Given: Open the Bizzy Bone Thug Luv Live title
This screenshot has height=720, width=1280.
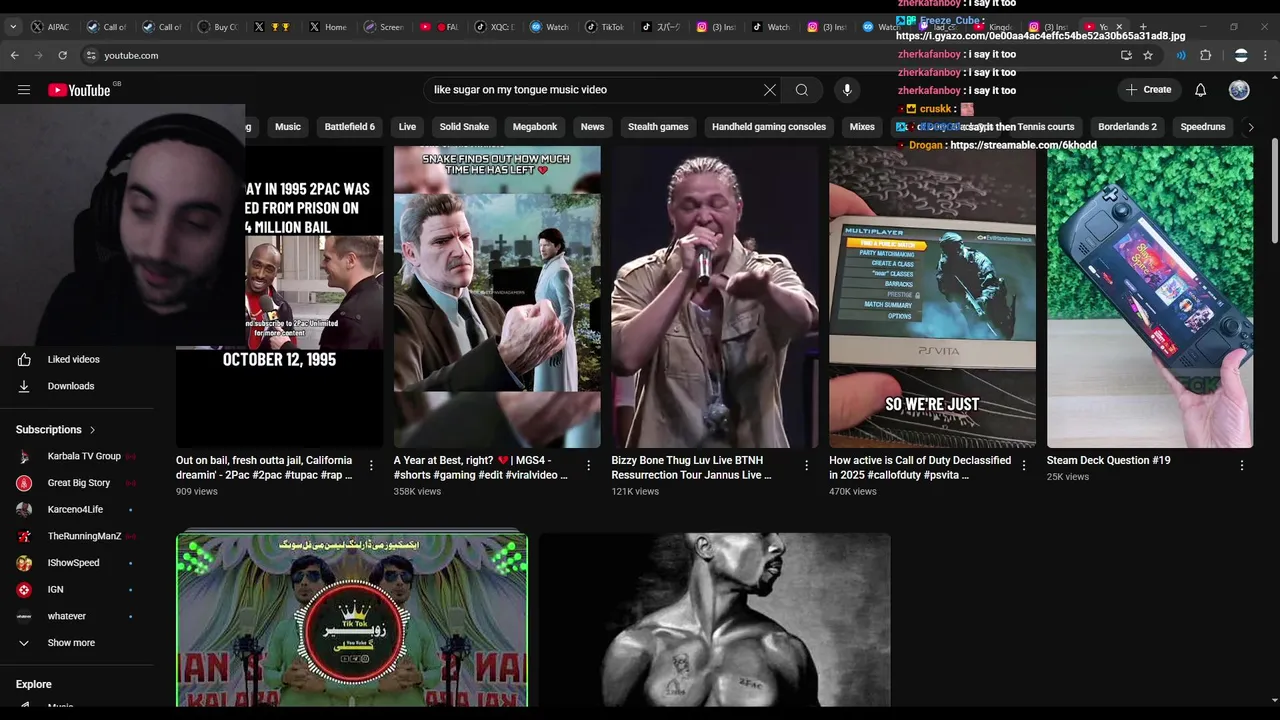Looking at the screenshot, I should pos(692,468).
